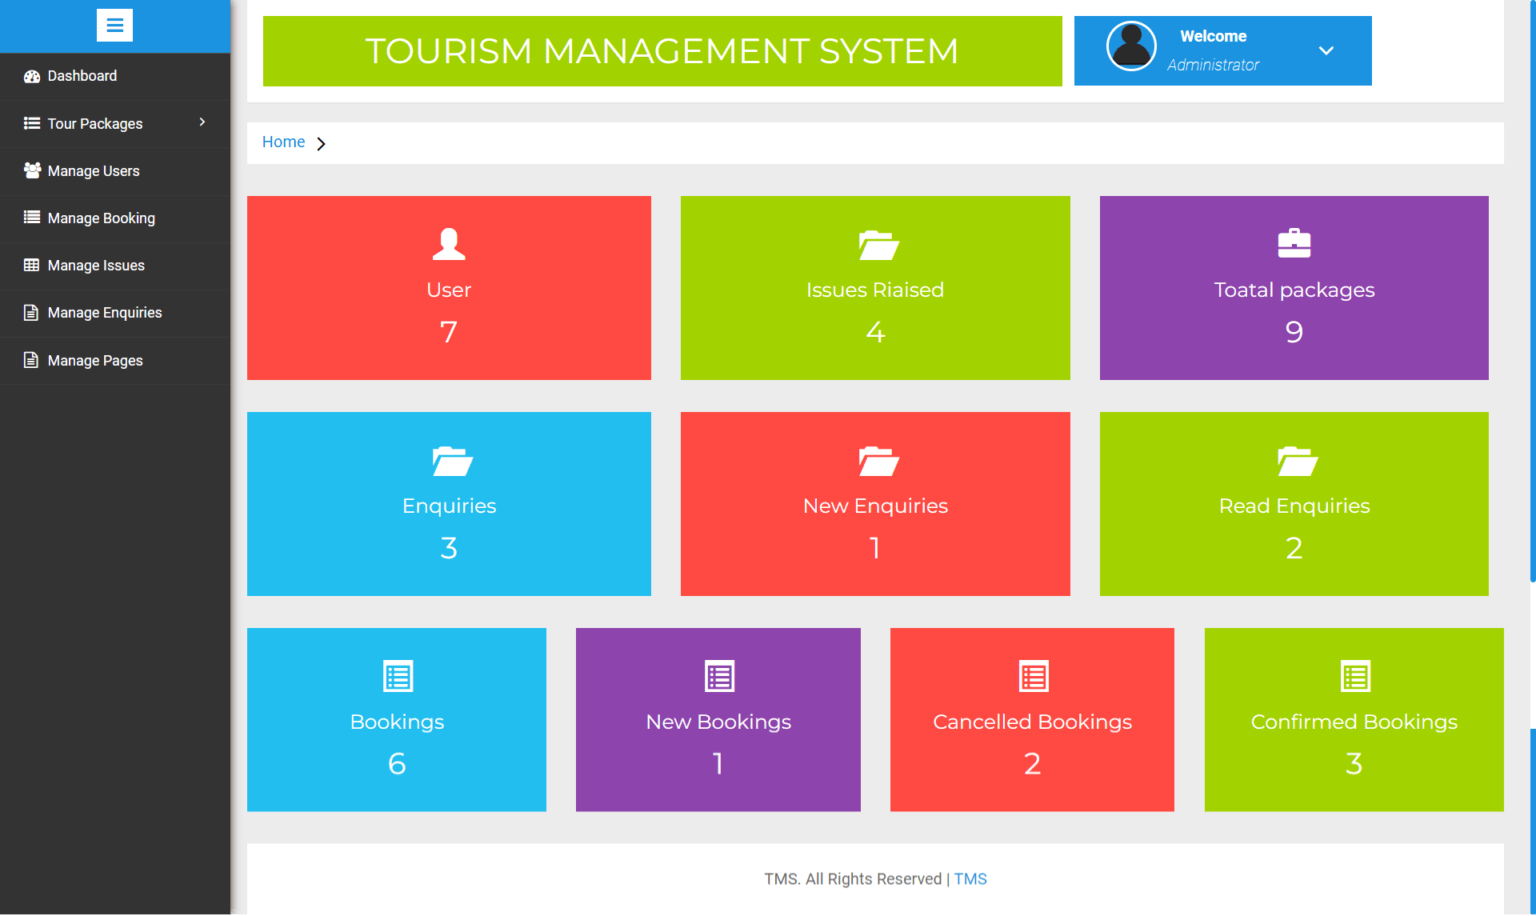
Task: Click the Toatal packages label
Action: 1294,290
